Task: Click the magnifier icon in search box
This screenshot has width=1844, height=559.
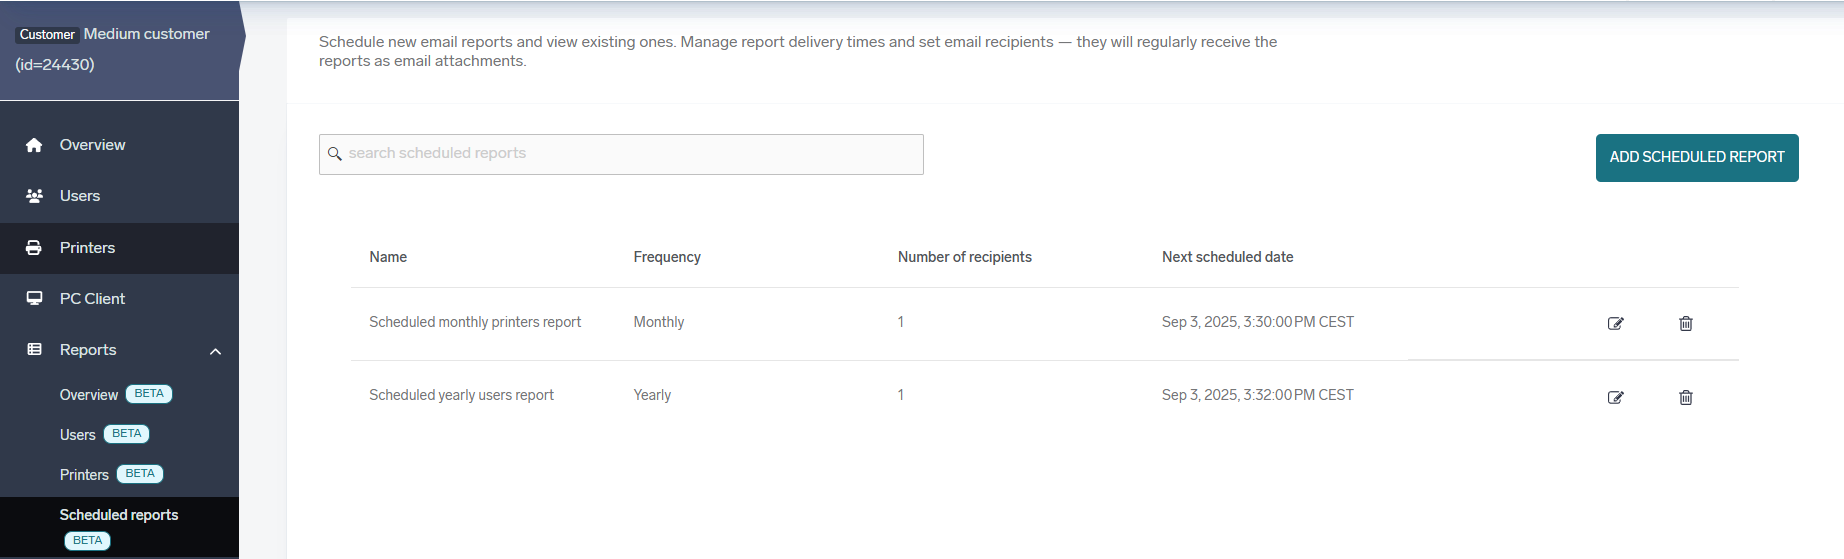Action: (x=335, y=154)
